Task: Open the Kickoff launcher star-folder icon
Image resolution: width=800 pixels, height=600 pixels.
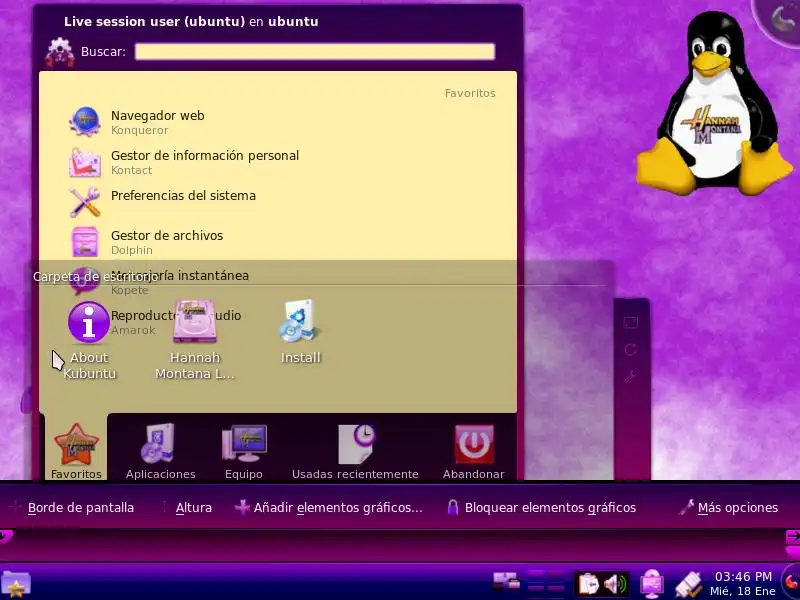Action: pyautogui.click(x=16, y=585)
